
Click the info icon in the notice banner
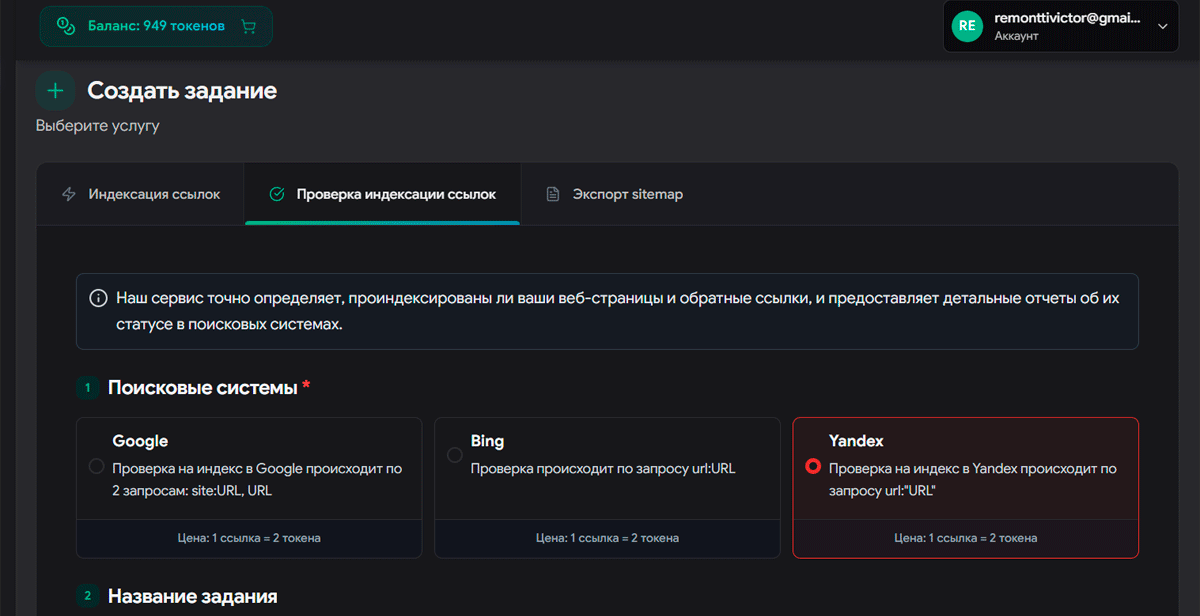99,296
